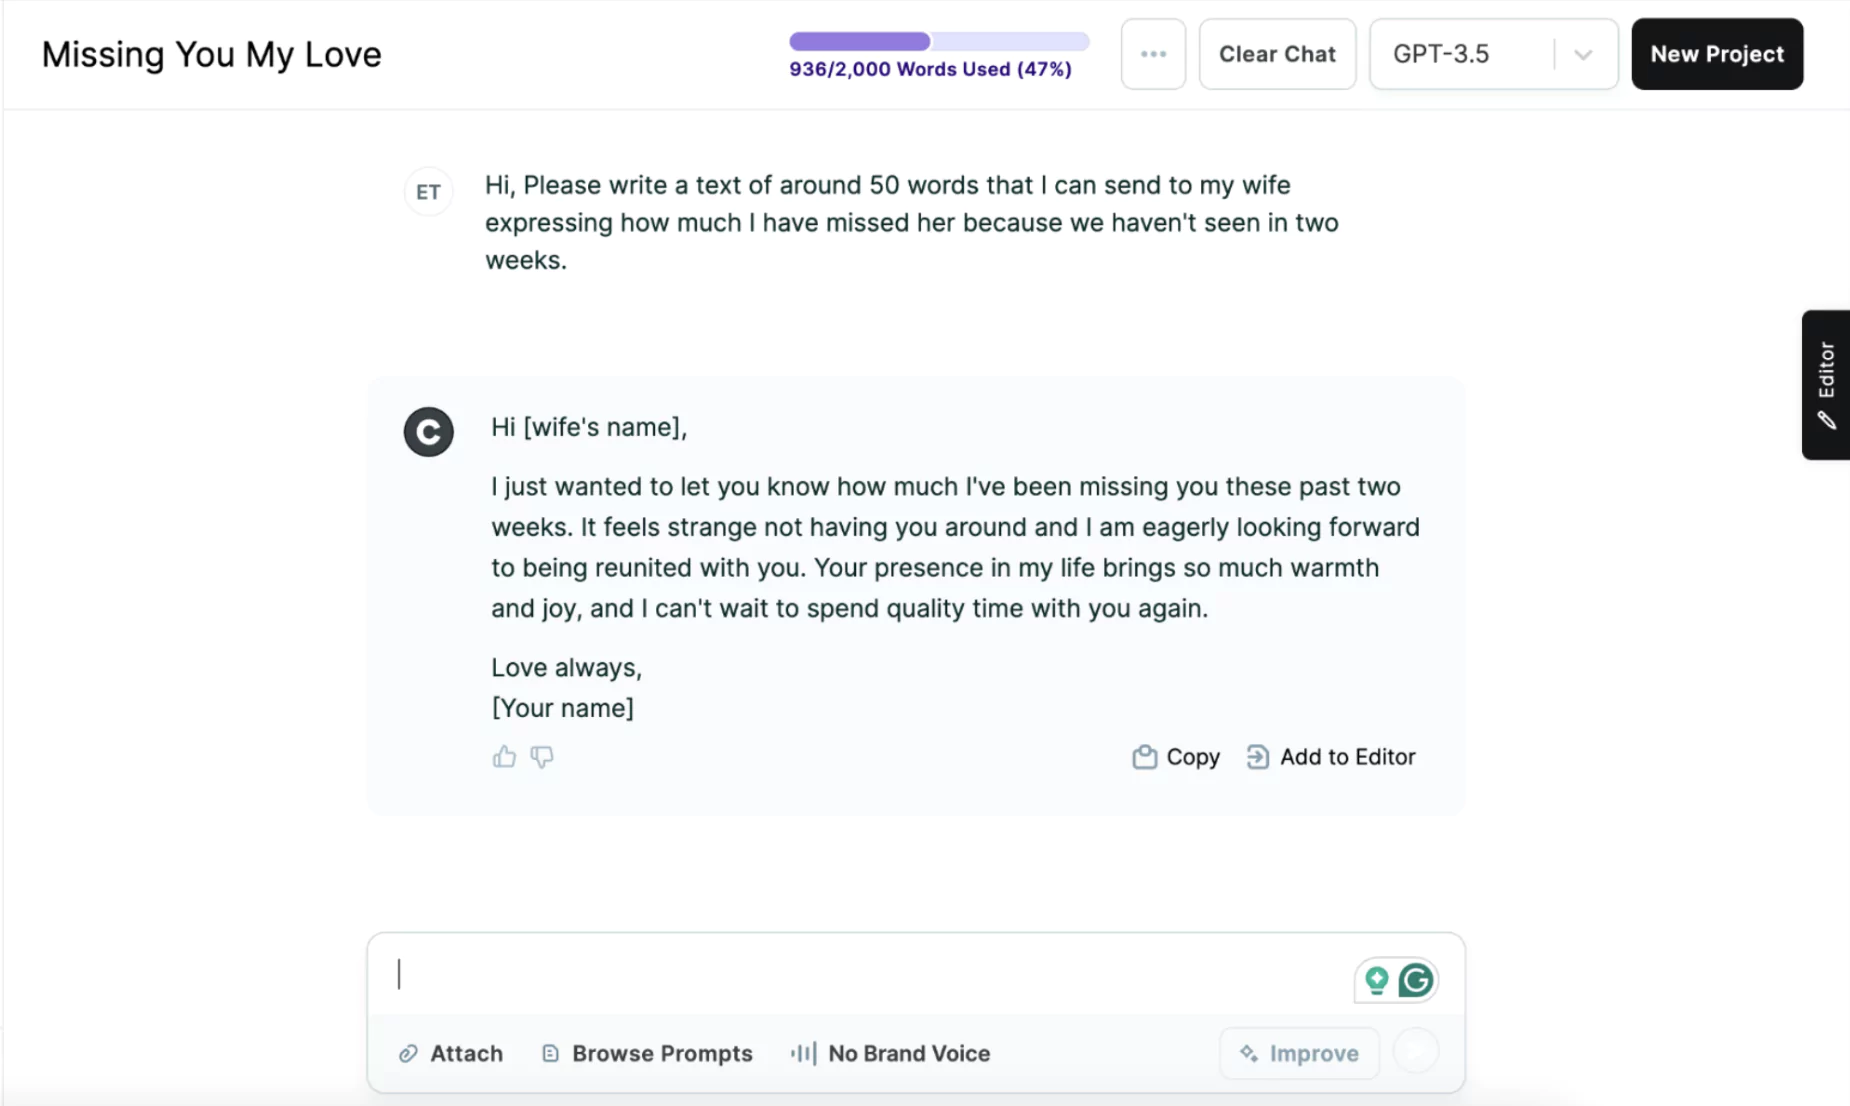Click the Add to Editor arrow icon
The width and height of the screenshot is (1850, 1106).
(1258, 757)
